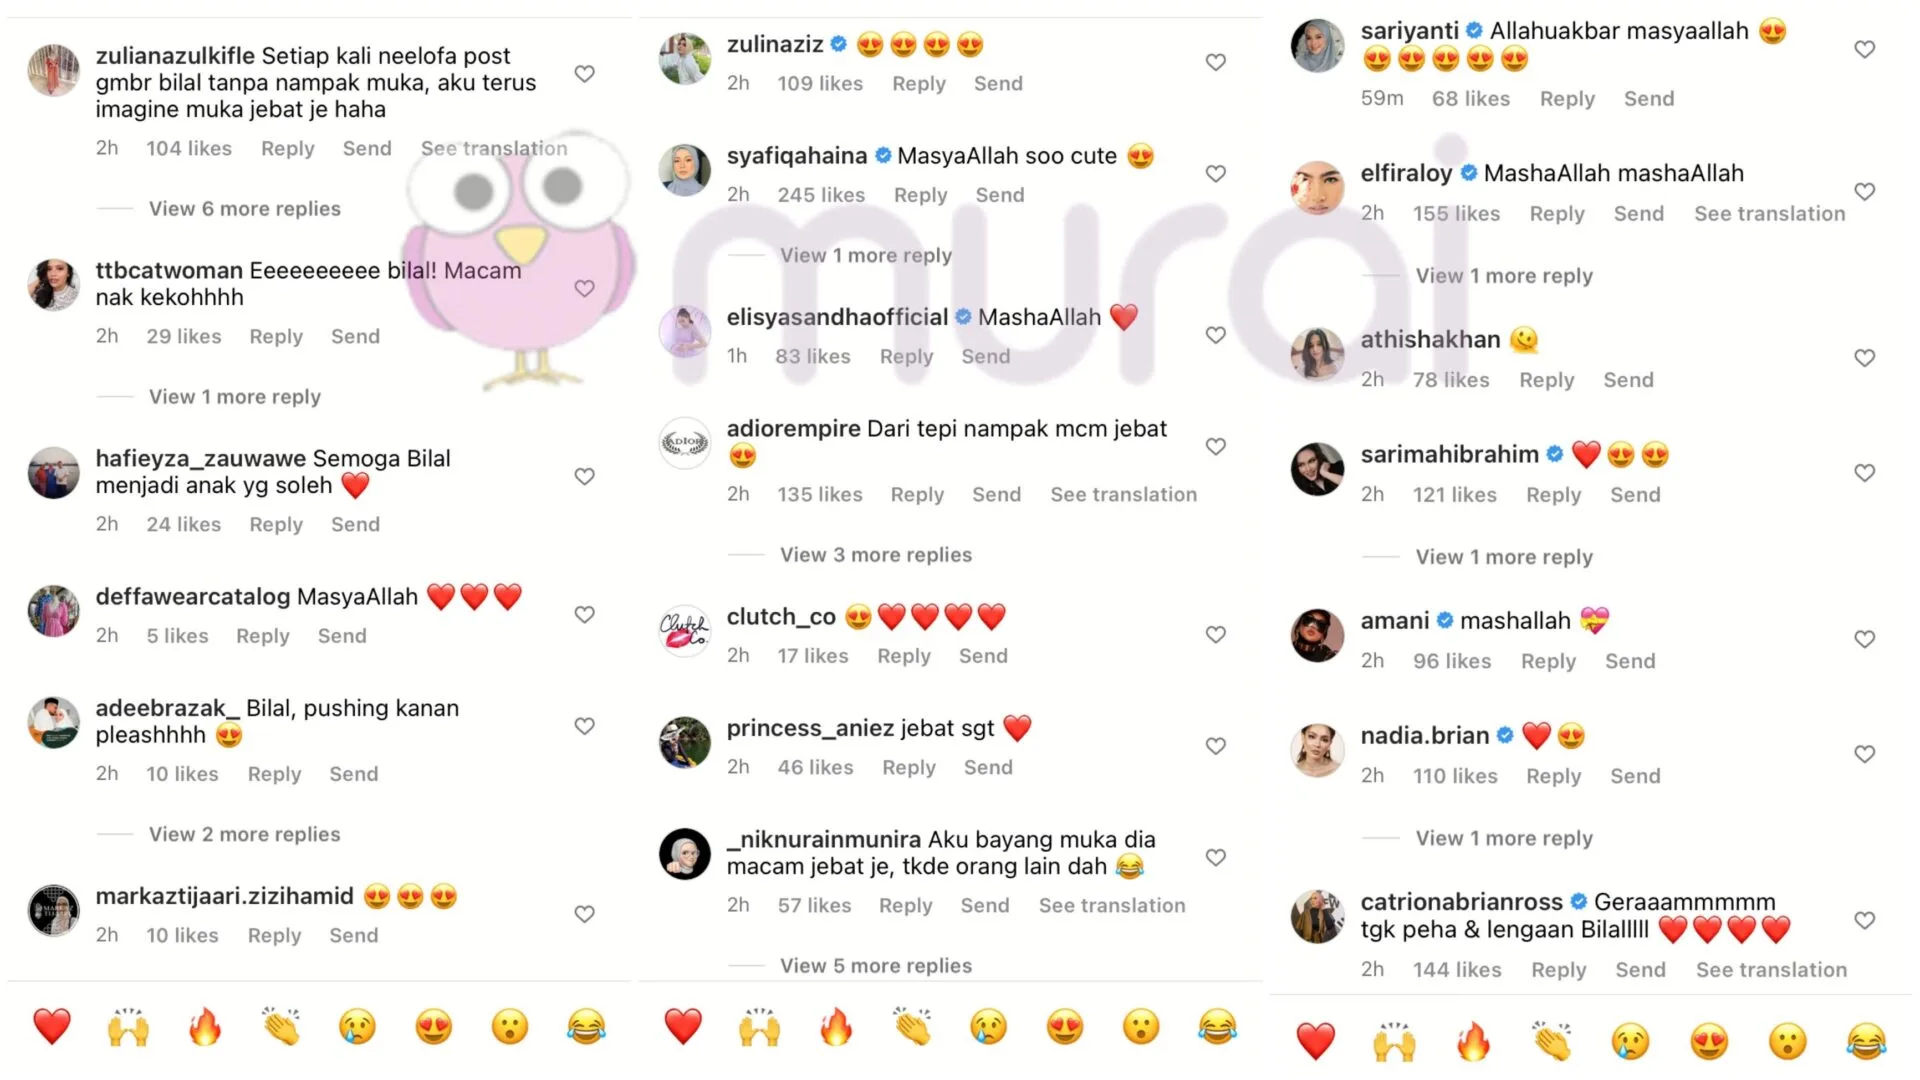Open athishakhan's profile by username

click(x=1430, y=339)
